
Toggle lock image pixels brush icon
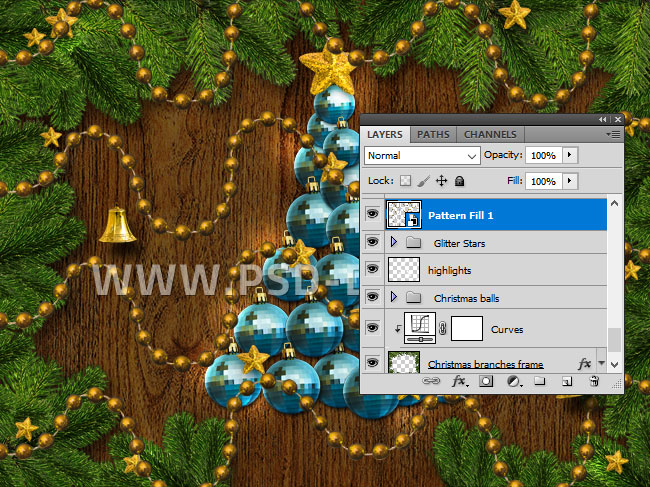tap(423, 181)
